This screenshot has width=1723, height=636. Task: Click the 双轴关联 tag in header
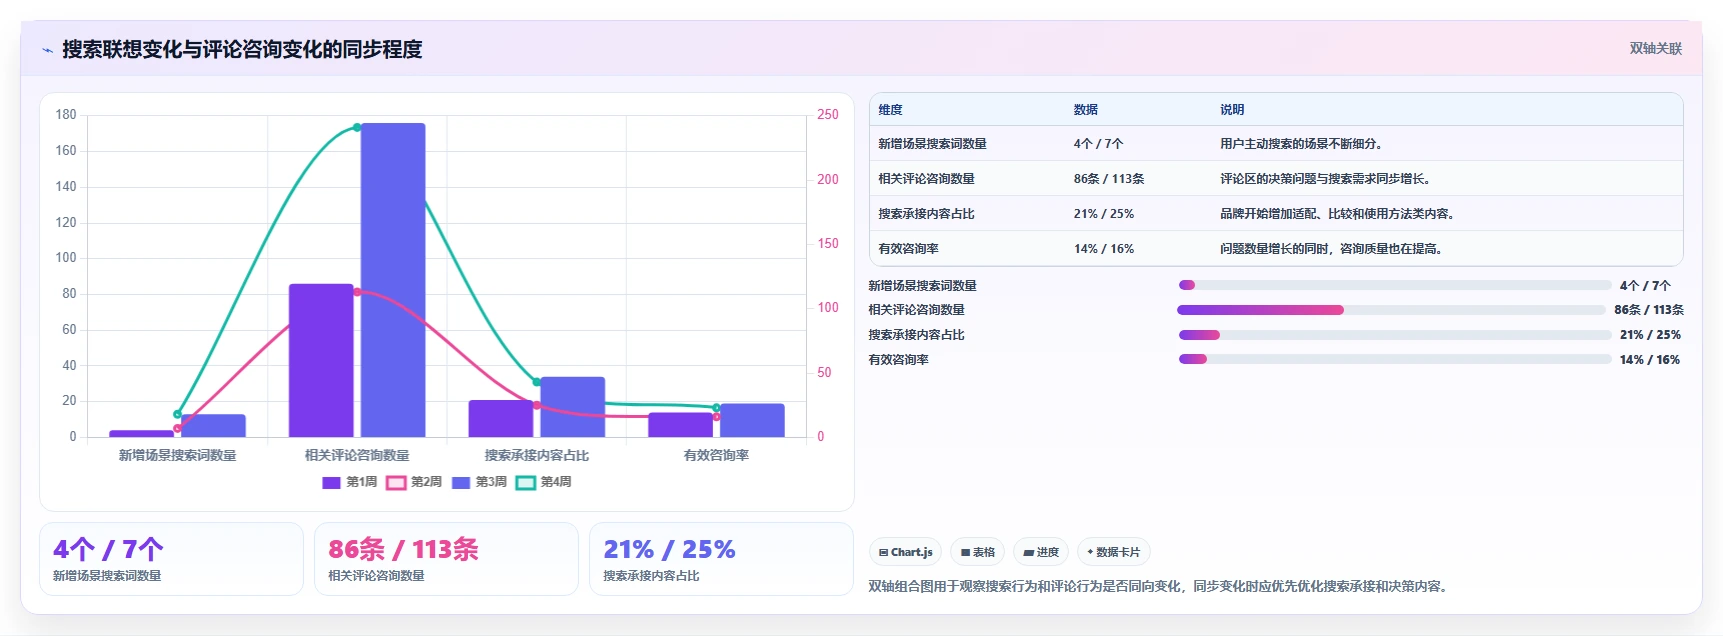(1655, 48)
